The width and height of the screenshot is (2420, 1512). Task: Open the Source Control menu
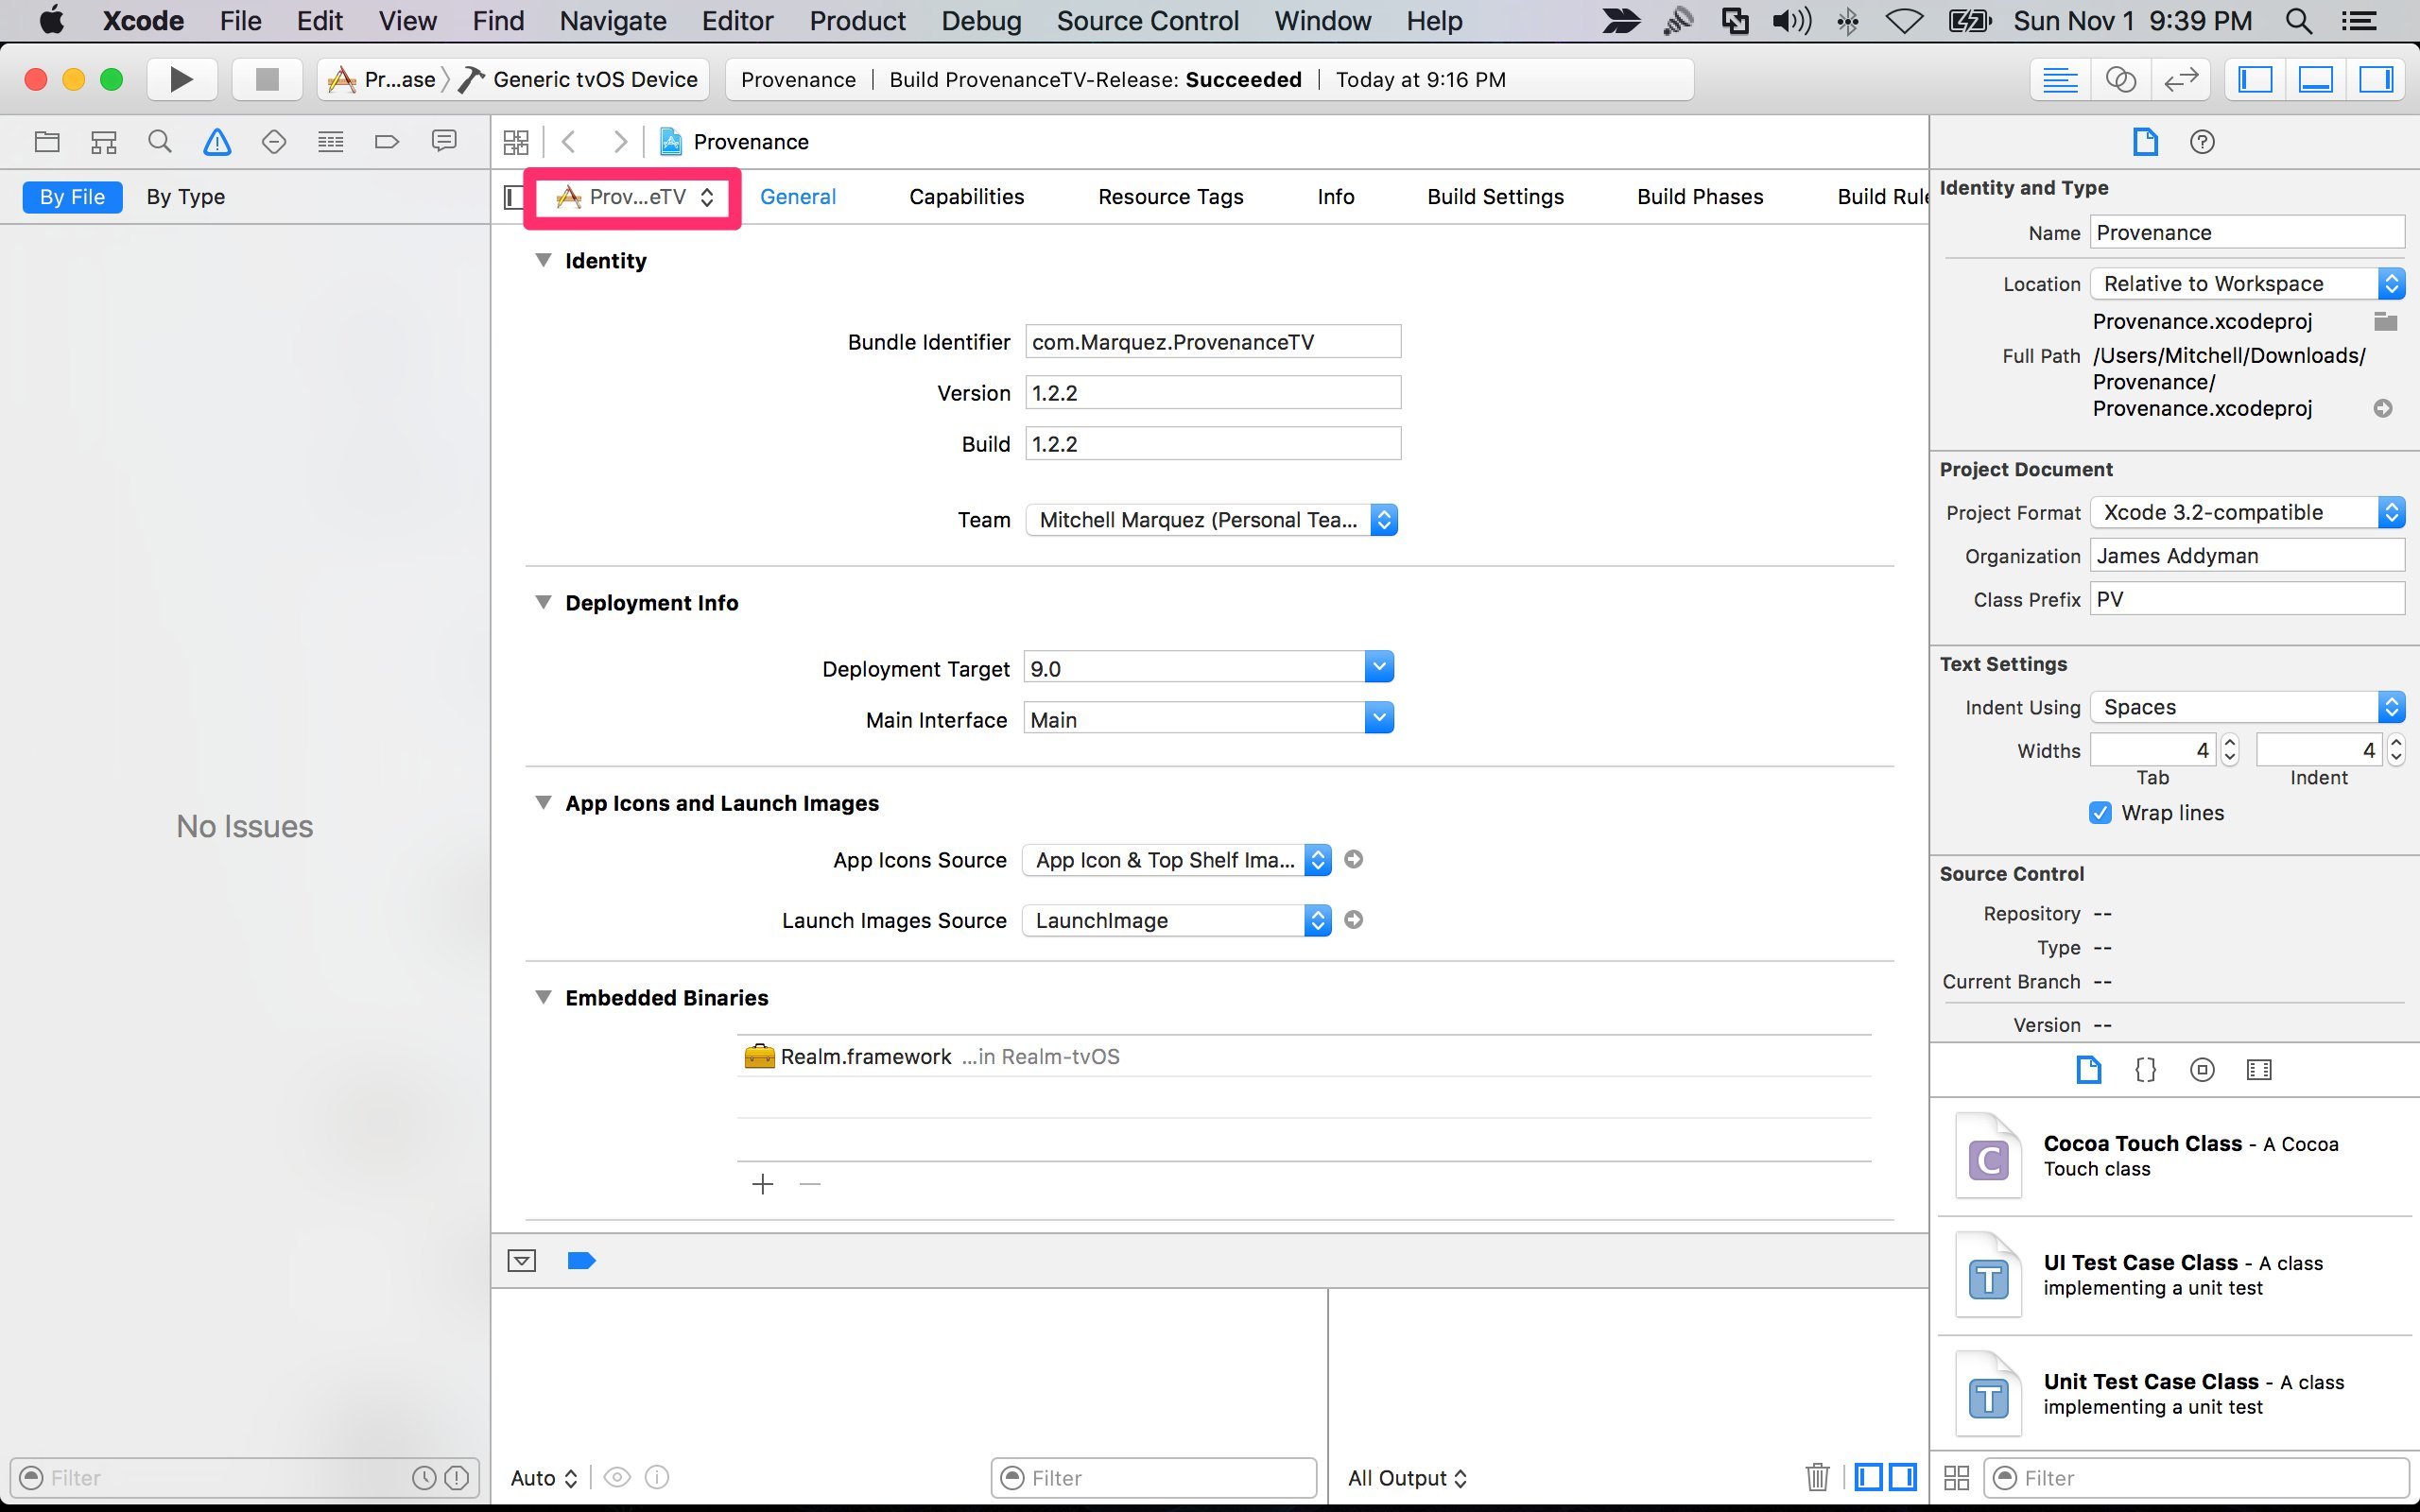point(1147,21)
